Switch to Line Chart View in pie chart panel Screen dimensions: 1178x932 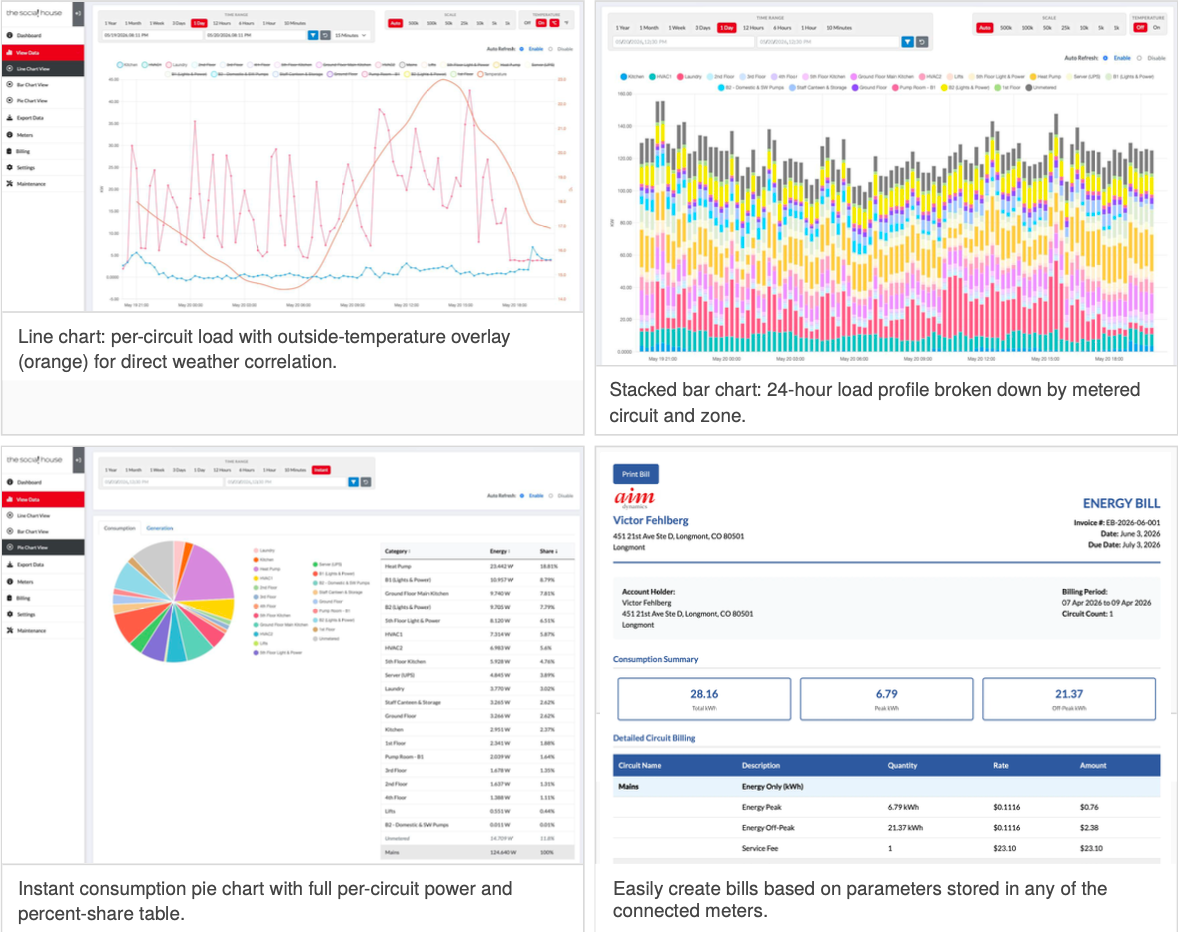[x=43, y=515]
